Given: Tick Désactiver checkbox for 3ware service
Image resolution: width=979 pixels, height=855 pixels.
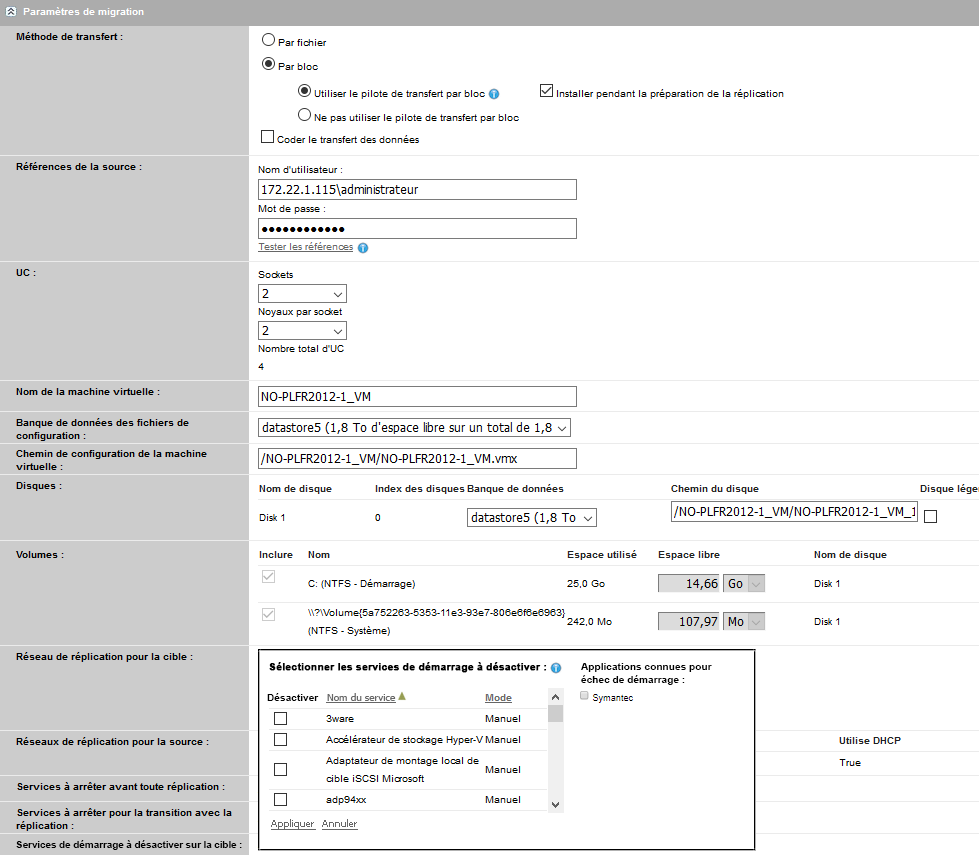Looking at the screenshot, I should pos(280,718).
